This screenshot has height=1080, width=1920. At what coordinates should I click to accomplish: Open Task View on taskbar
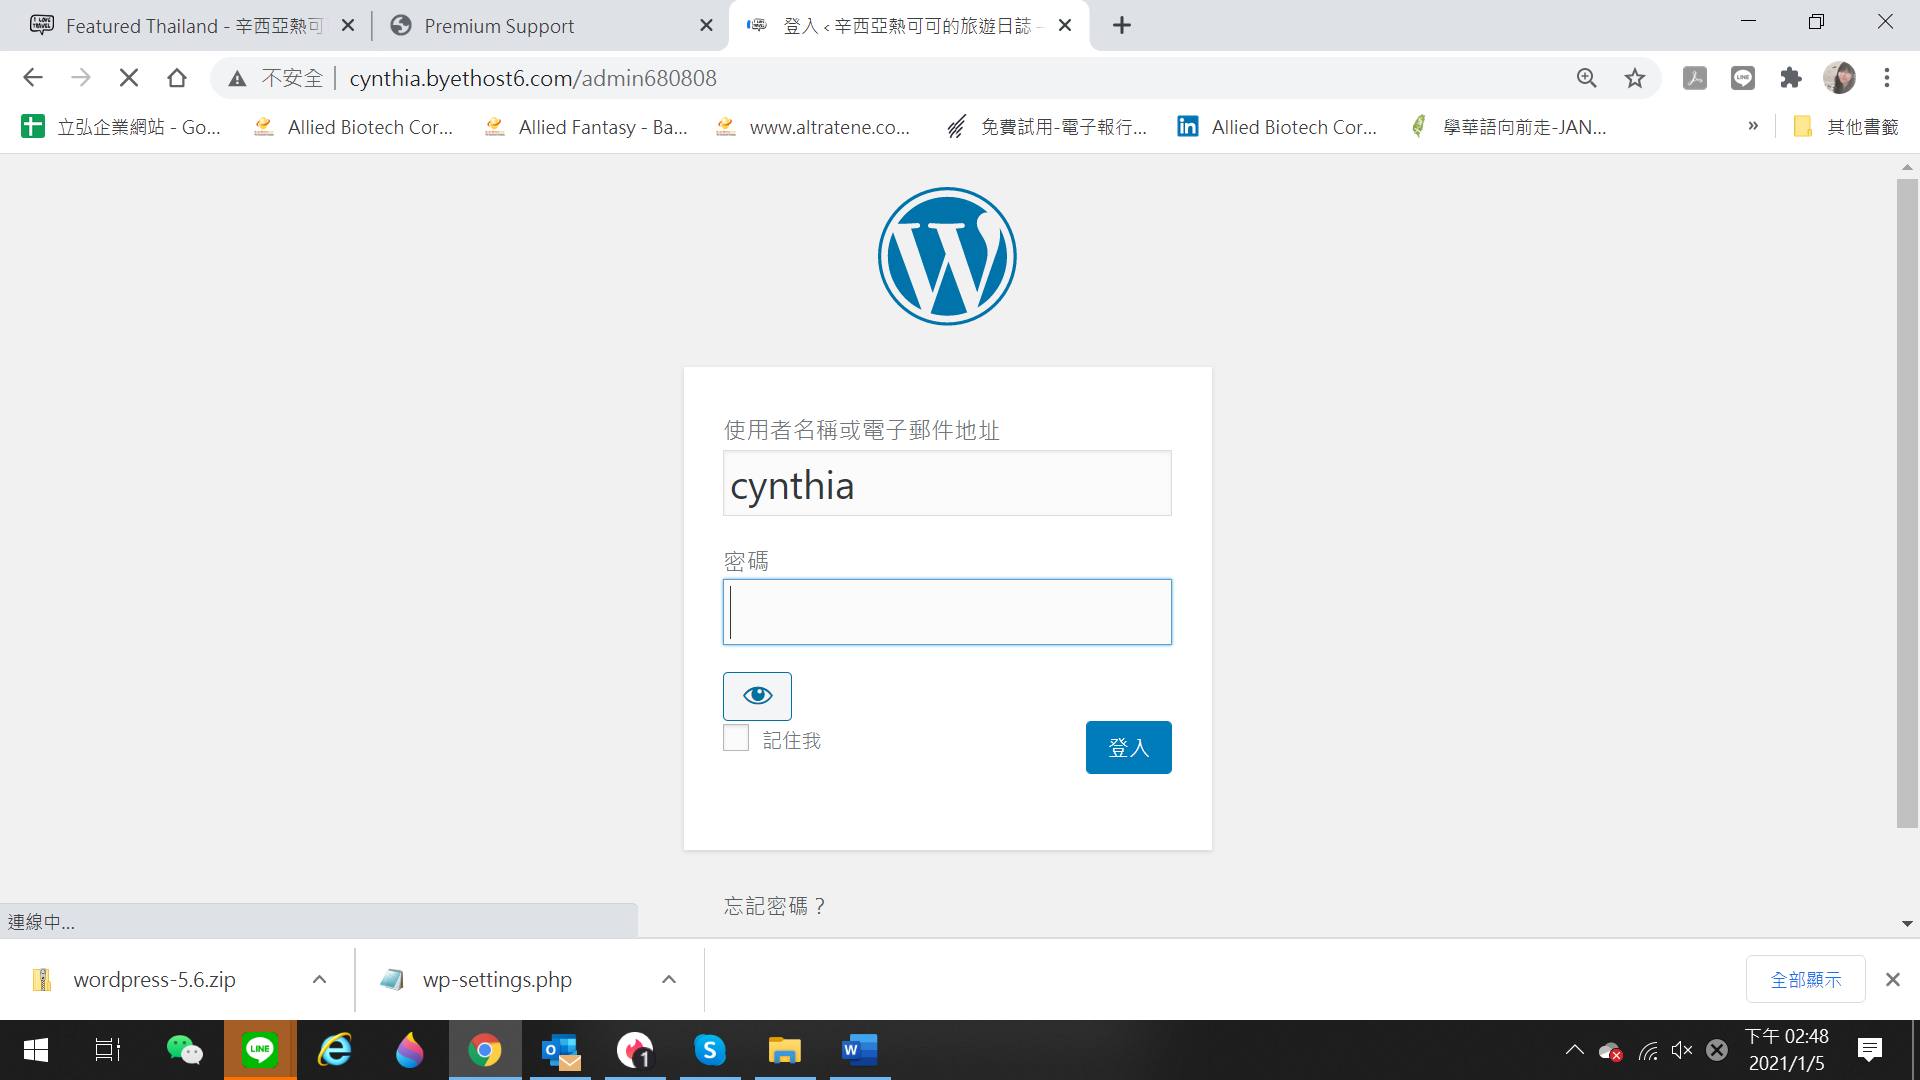107,1050
